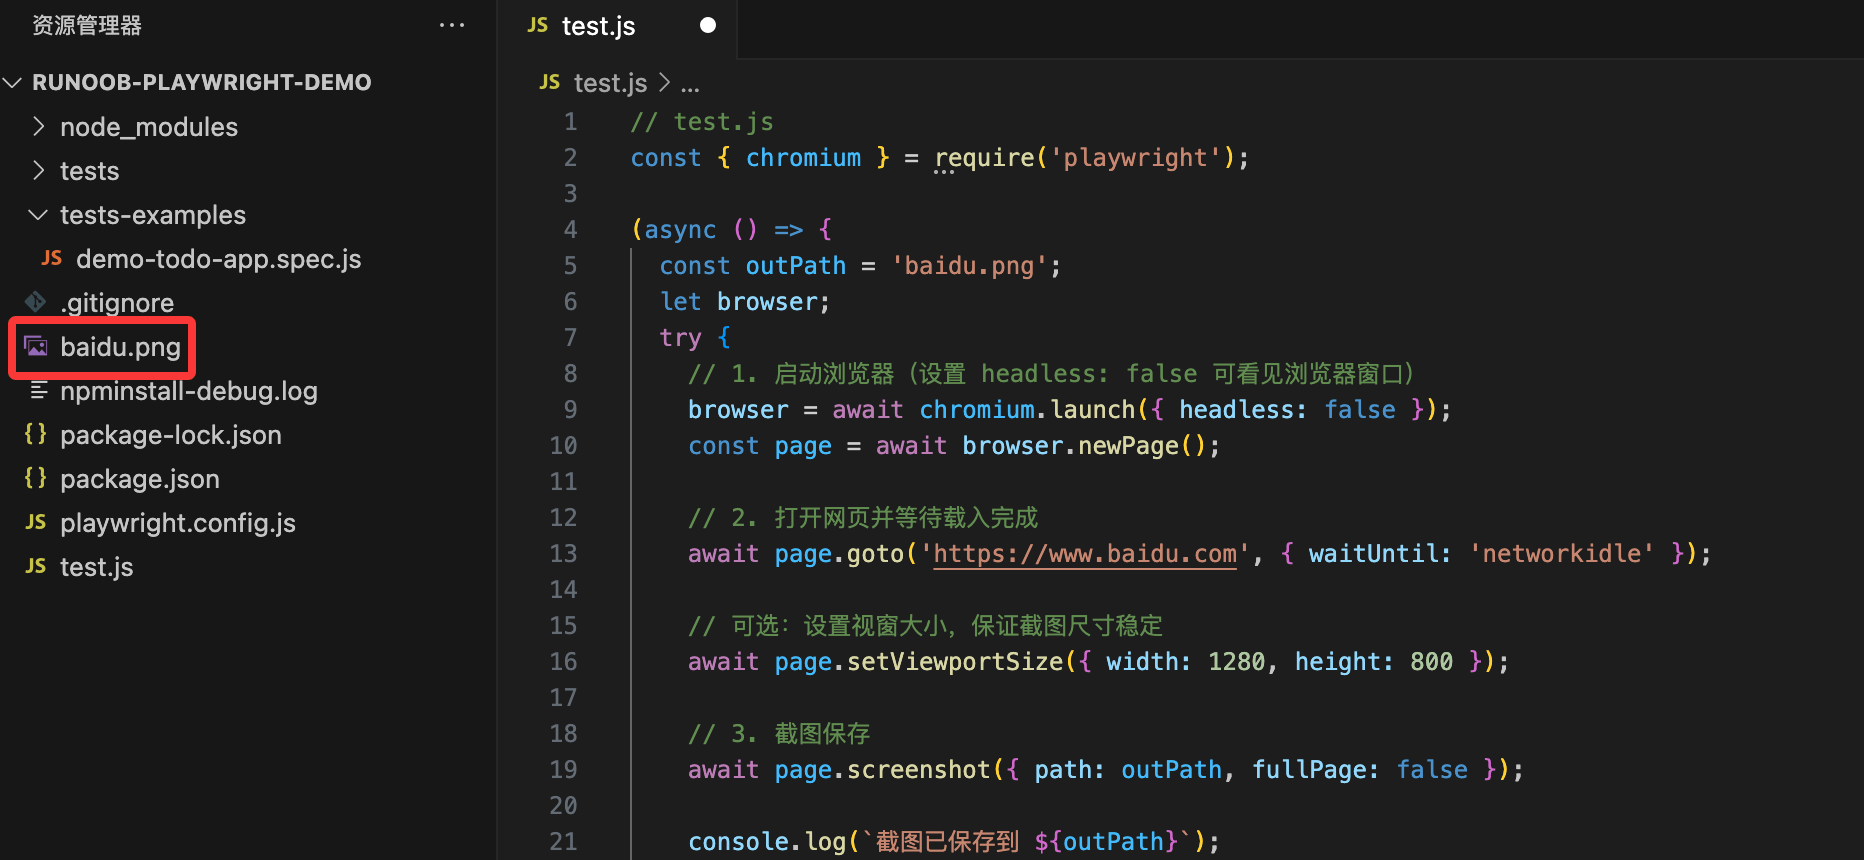This screenshot has width=1864, height=860.
Task: Click the baidu.png image file icon
Action: tap(36, 347)
